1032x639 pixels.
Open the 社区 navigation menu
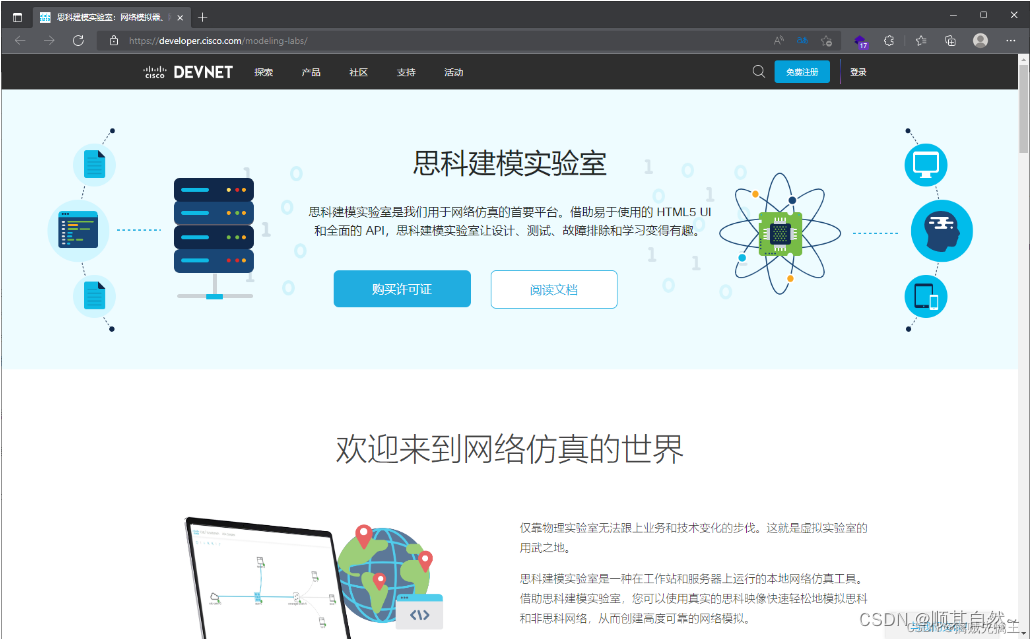[359, 72]
